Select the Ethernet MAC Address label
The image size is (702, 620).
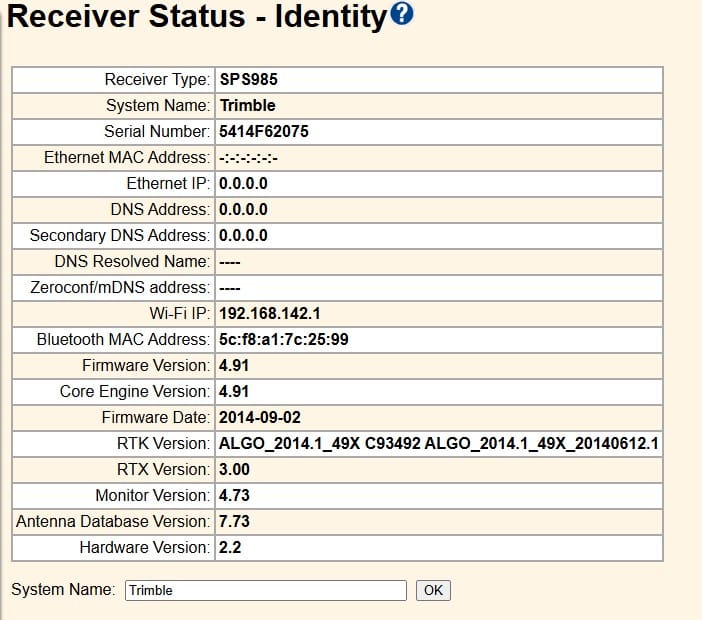pyautogui.click(x=127, y=157)
